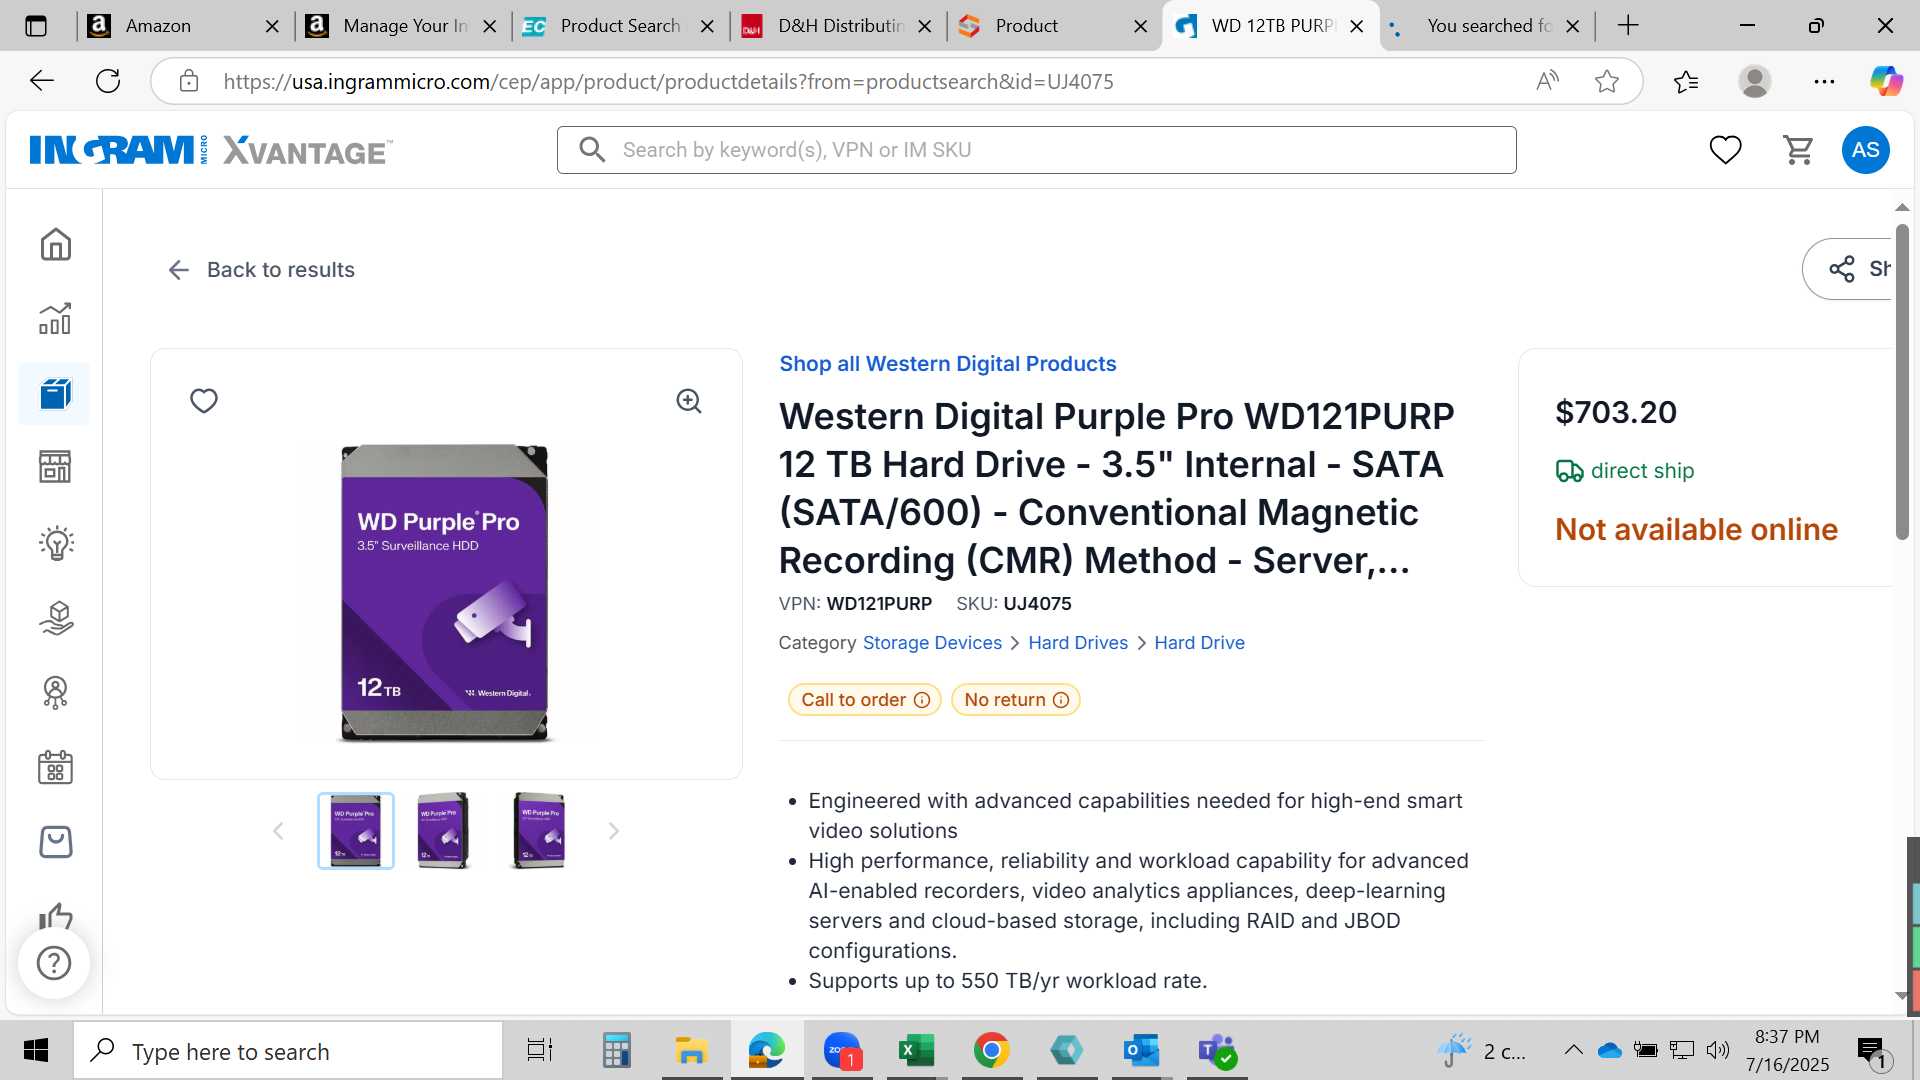Show hidden system tray icons
Viewport: 1920px width, 1080px height.
[1573, 1050]
